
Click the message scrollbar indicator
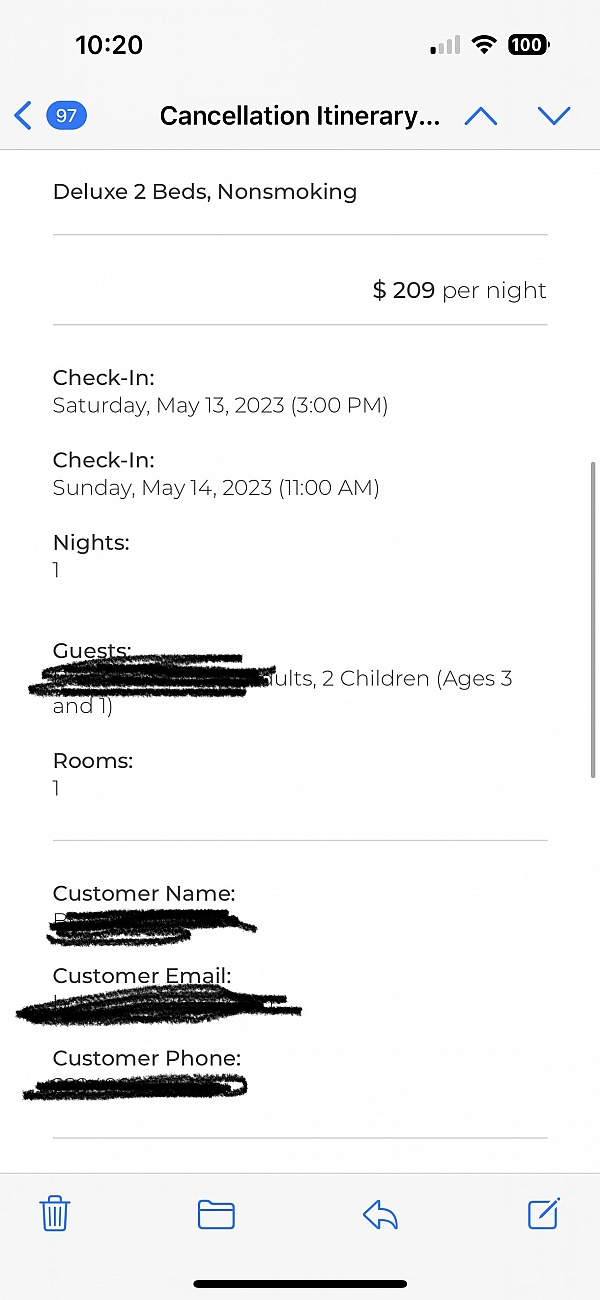594,620
